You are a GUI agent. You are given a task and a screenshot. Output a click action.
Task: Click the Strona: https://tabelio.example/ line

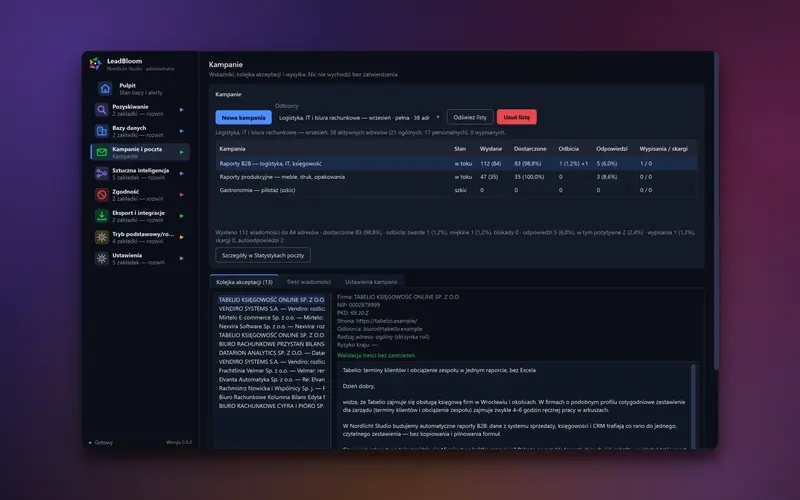point(377,321)
